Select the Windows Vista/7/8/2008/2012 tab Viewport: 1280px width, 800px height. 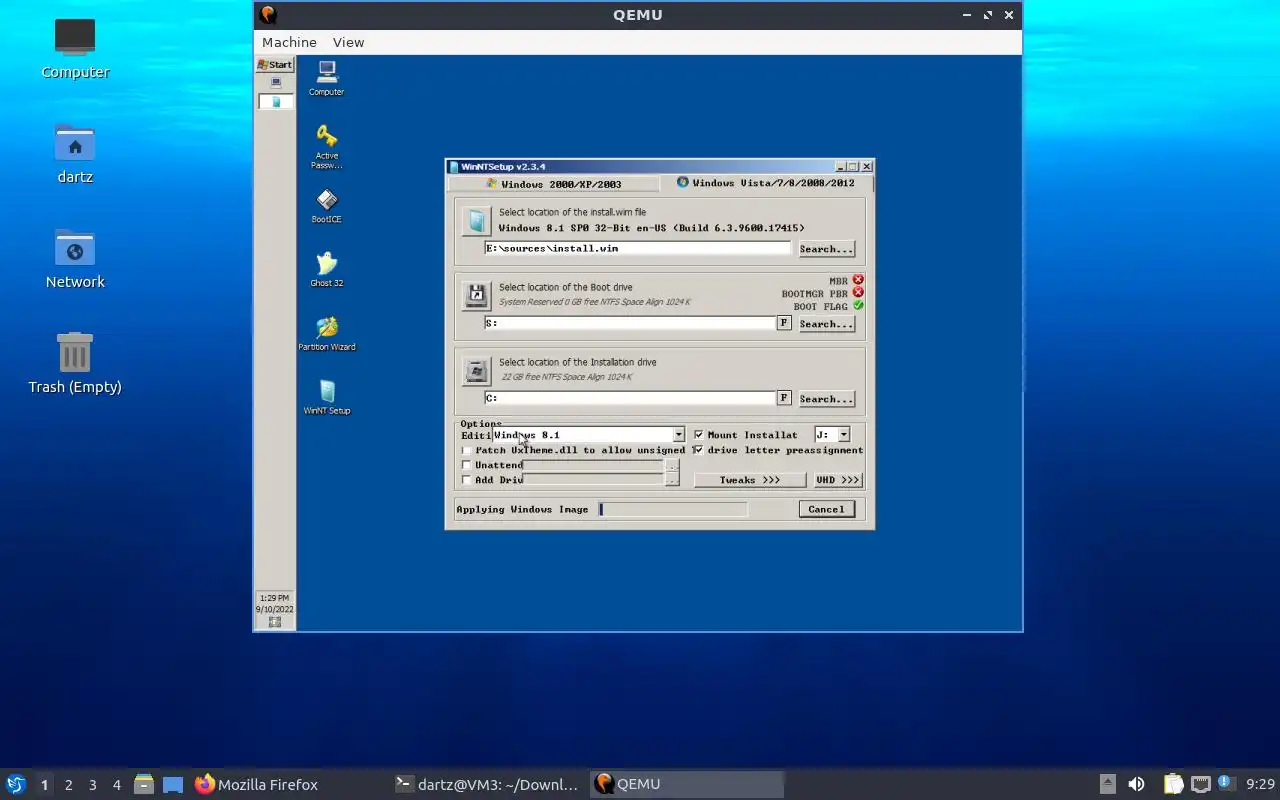click(x=766, y=183)
